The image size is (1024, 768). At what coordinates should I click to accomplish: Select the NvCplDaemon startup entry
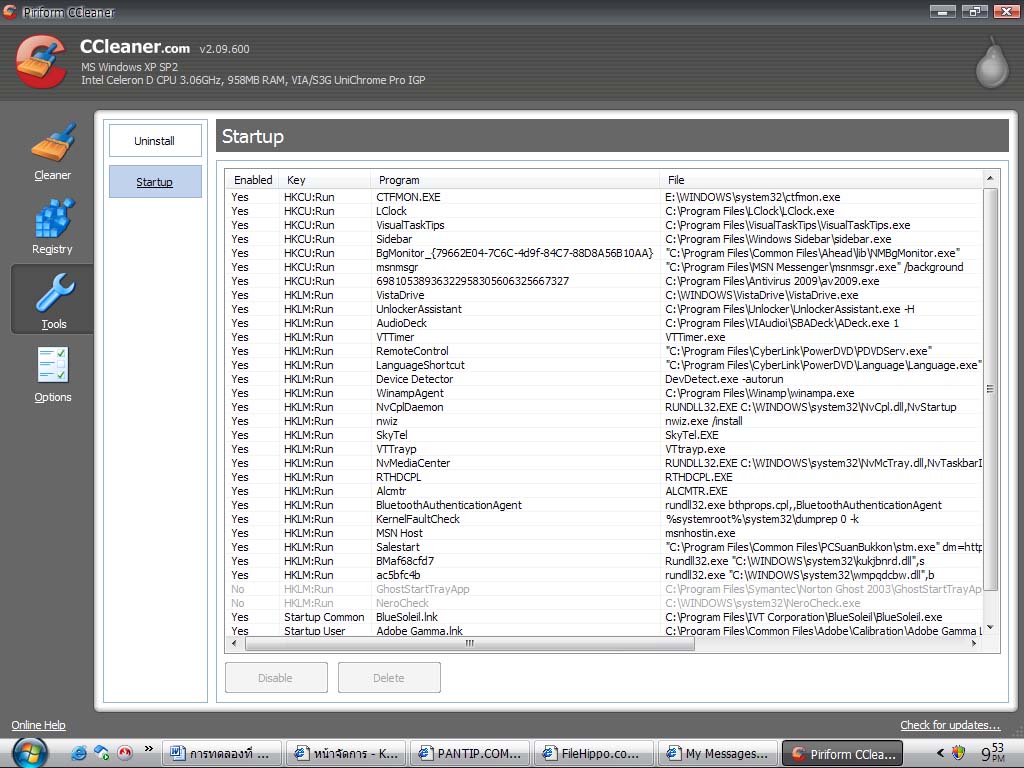point(603,407)
